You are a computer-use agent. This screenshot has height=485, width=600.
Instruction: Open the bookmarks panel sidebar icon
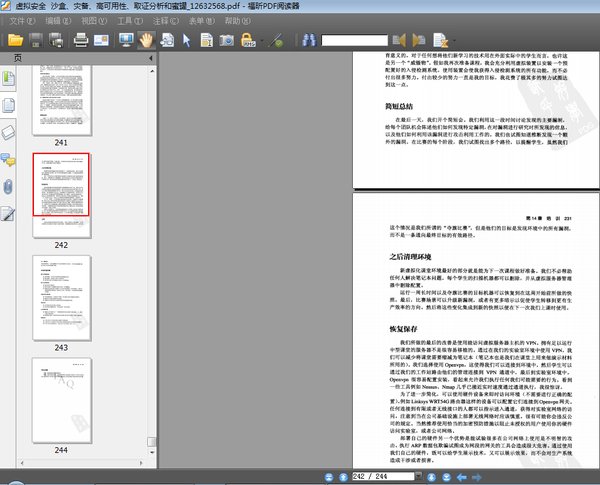coord(8,78)
